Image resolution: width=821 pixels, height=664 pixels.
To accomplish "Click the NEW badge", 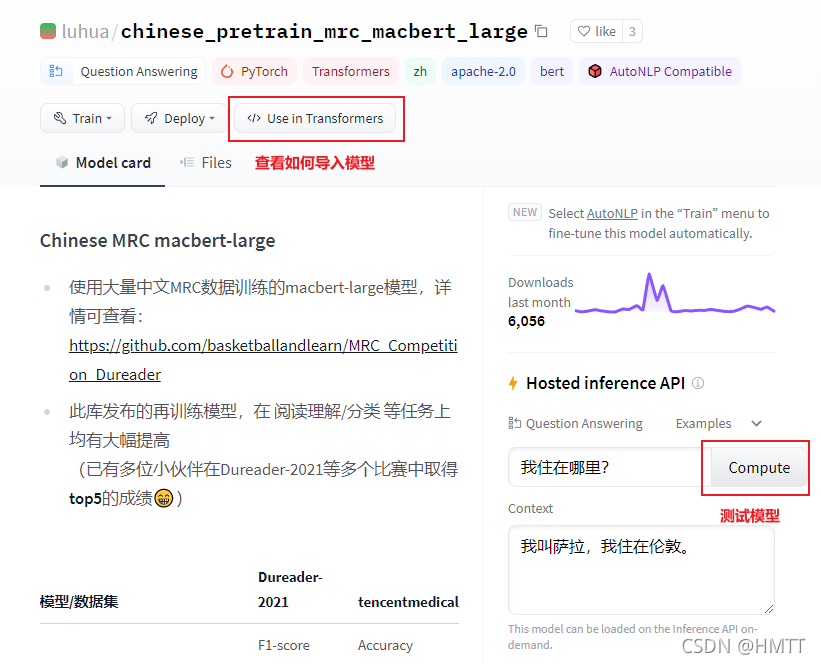I will coord(525,212).
